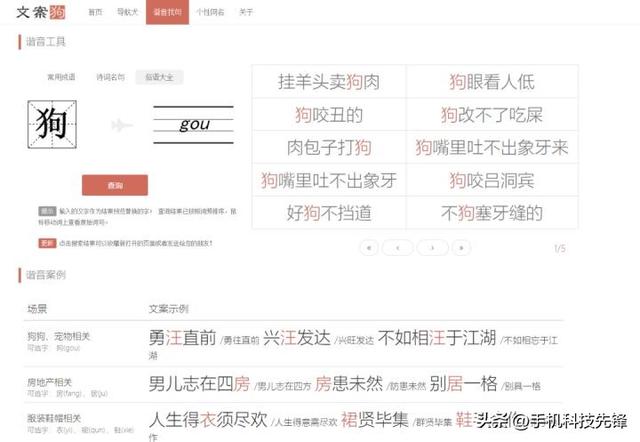640x442 pixels.
Task: Switch to the 常用成语 source tab
Action: [61, 77]
